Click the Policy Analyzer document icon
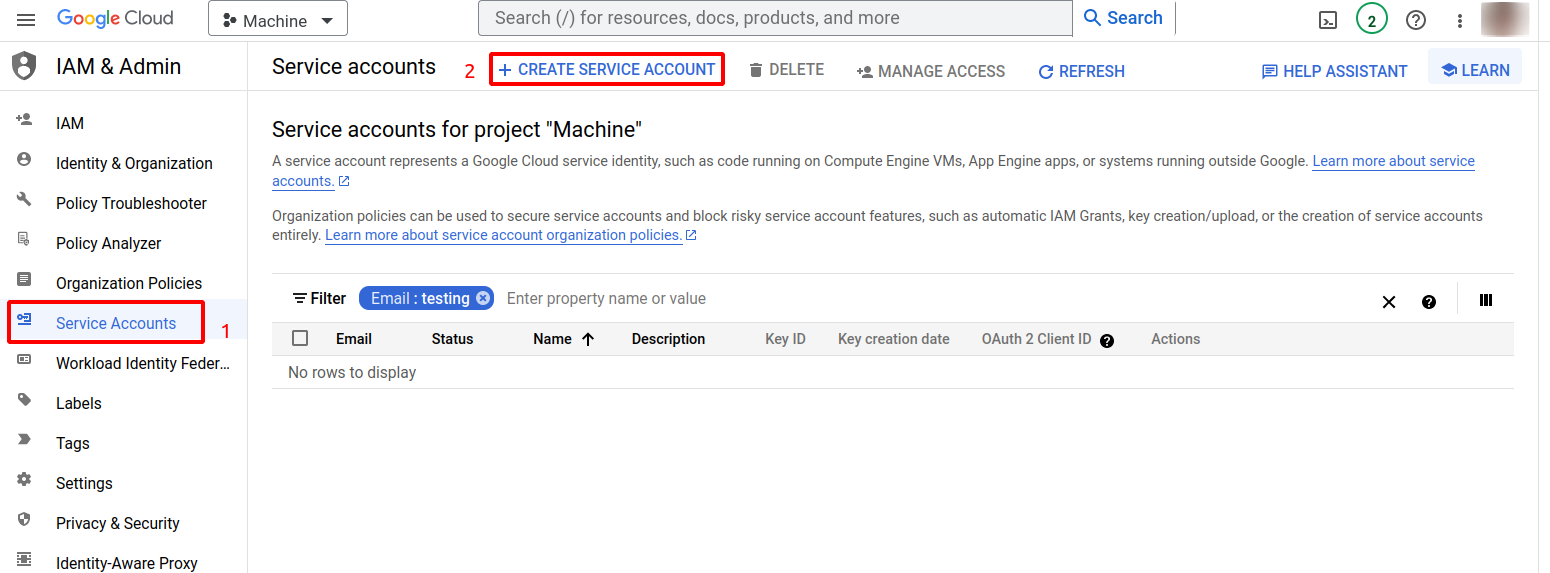Viewport: 1550px width, 573px height. point(24,239)
